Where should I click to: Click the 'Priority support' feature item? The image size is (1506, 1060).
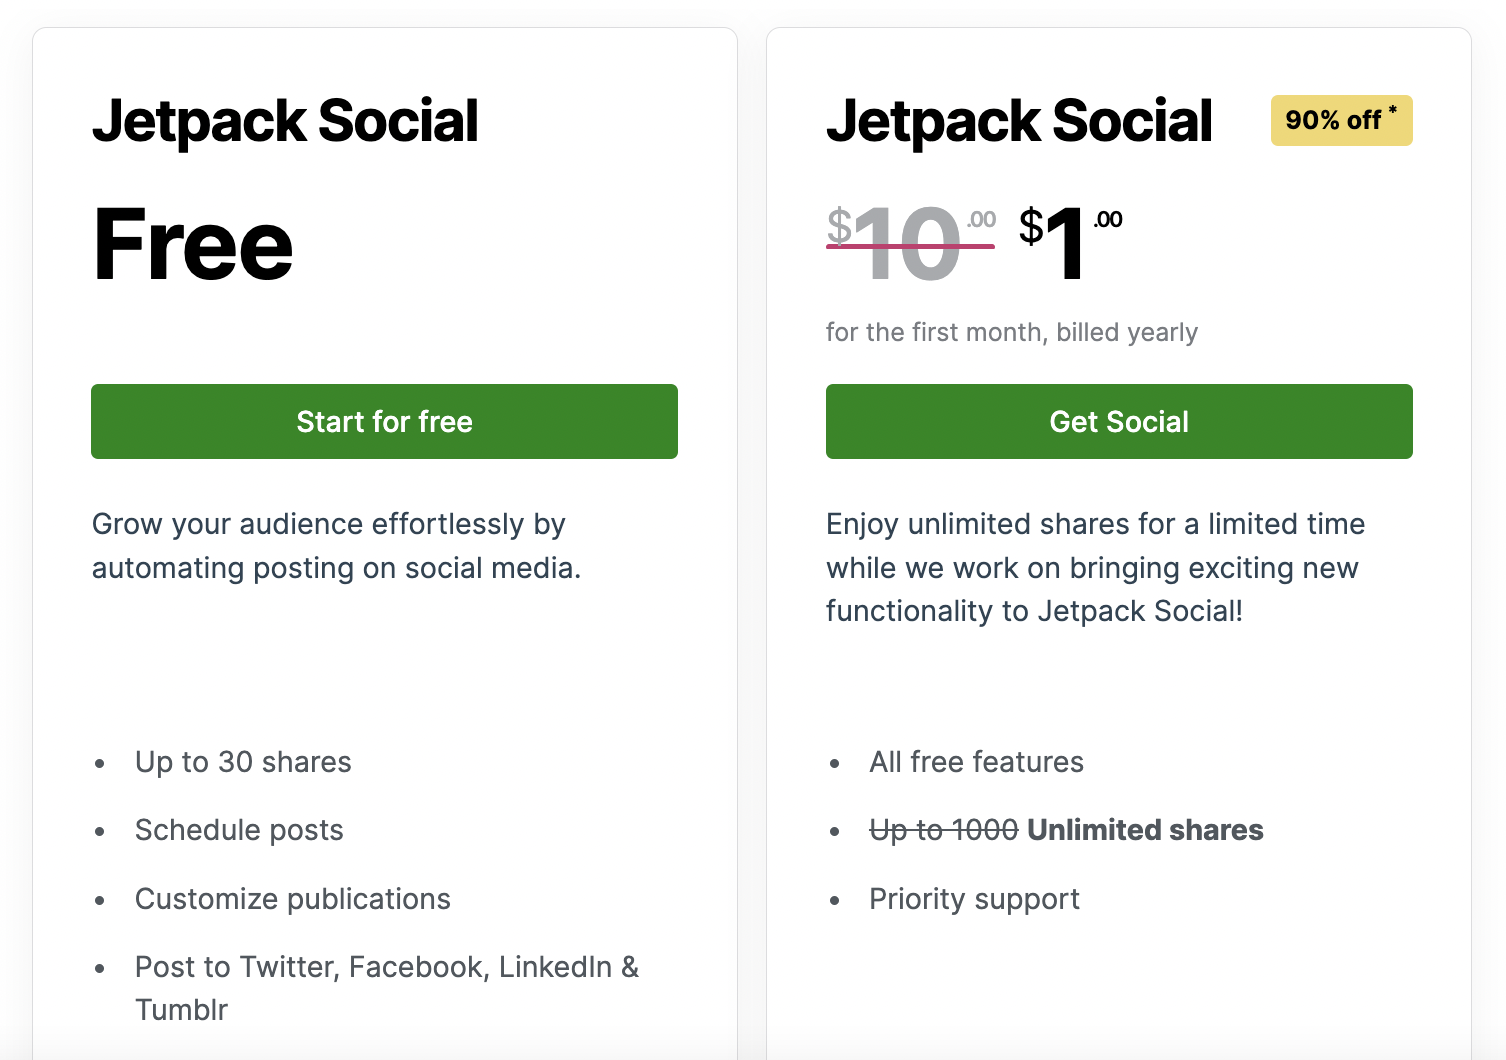click(974, 899)
